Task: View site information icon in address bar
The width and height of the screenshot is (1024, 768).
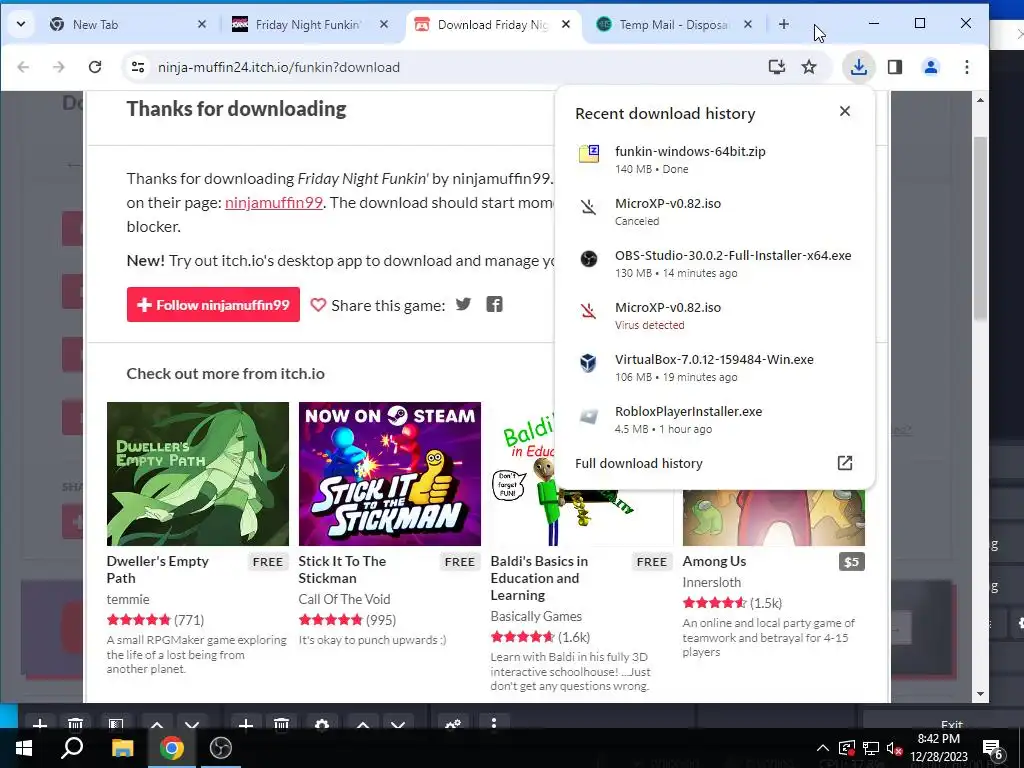Action: pos(138,67)
